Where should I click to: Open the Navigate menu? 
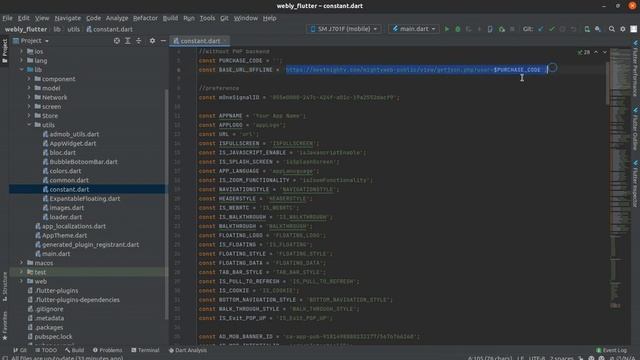pyautogui.click(x=68, y=18)
